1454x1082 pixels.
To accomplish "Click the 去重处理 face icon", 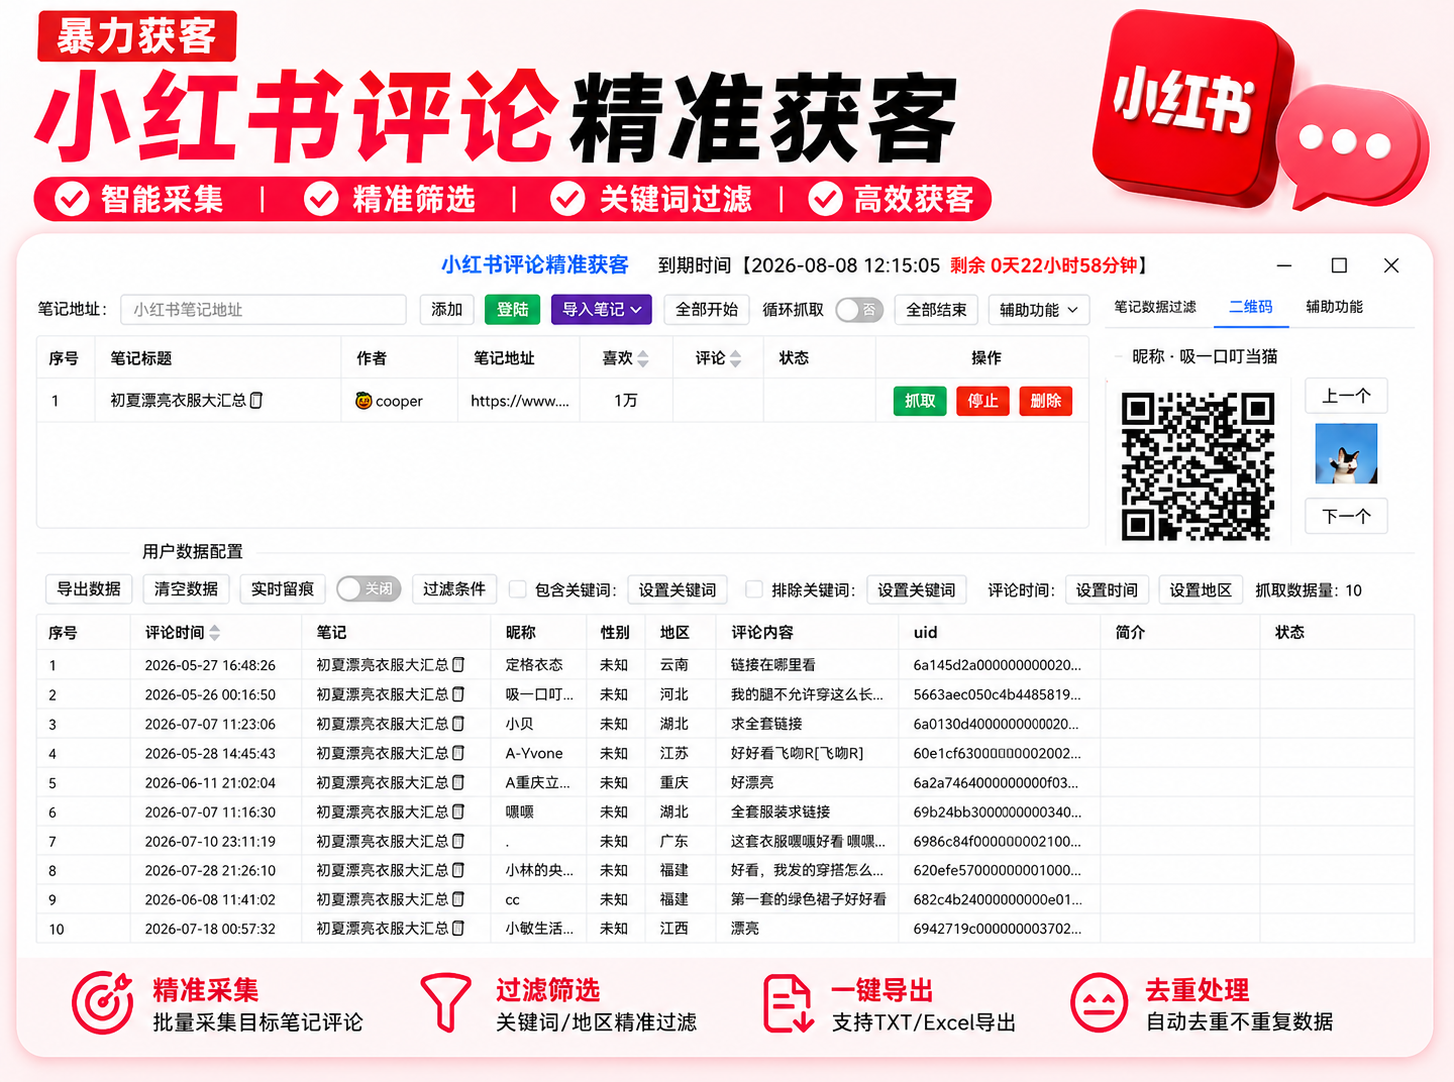I will [x=1098, y=1002].
